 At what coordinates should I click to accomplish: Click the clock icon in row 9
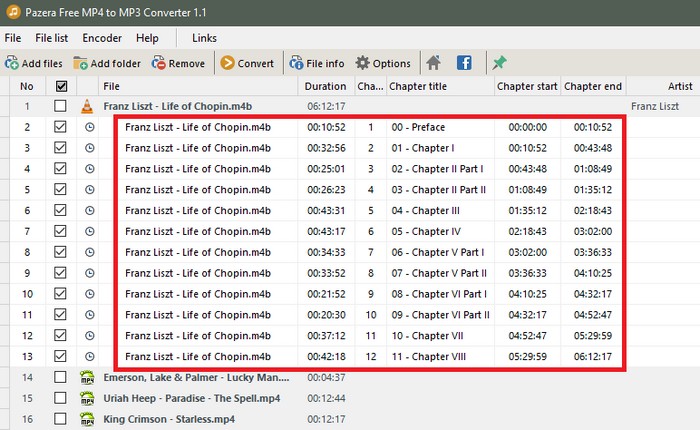[x=90, y=273]
